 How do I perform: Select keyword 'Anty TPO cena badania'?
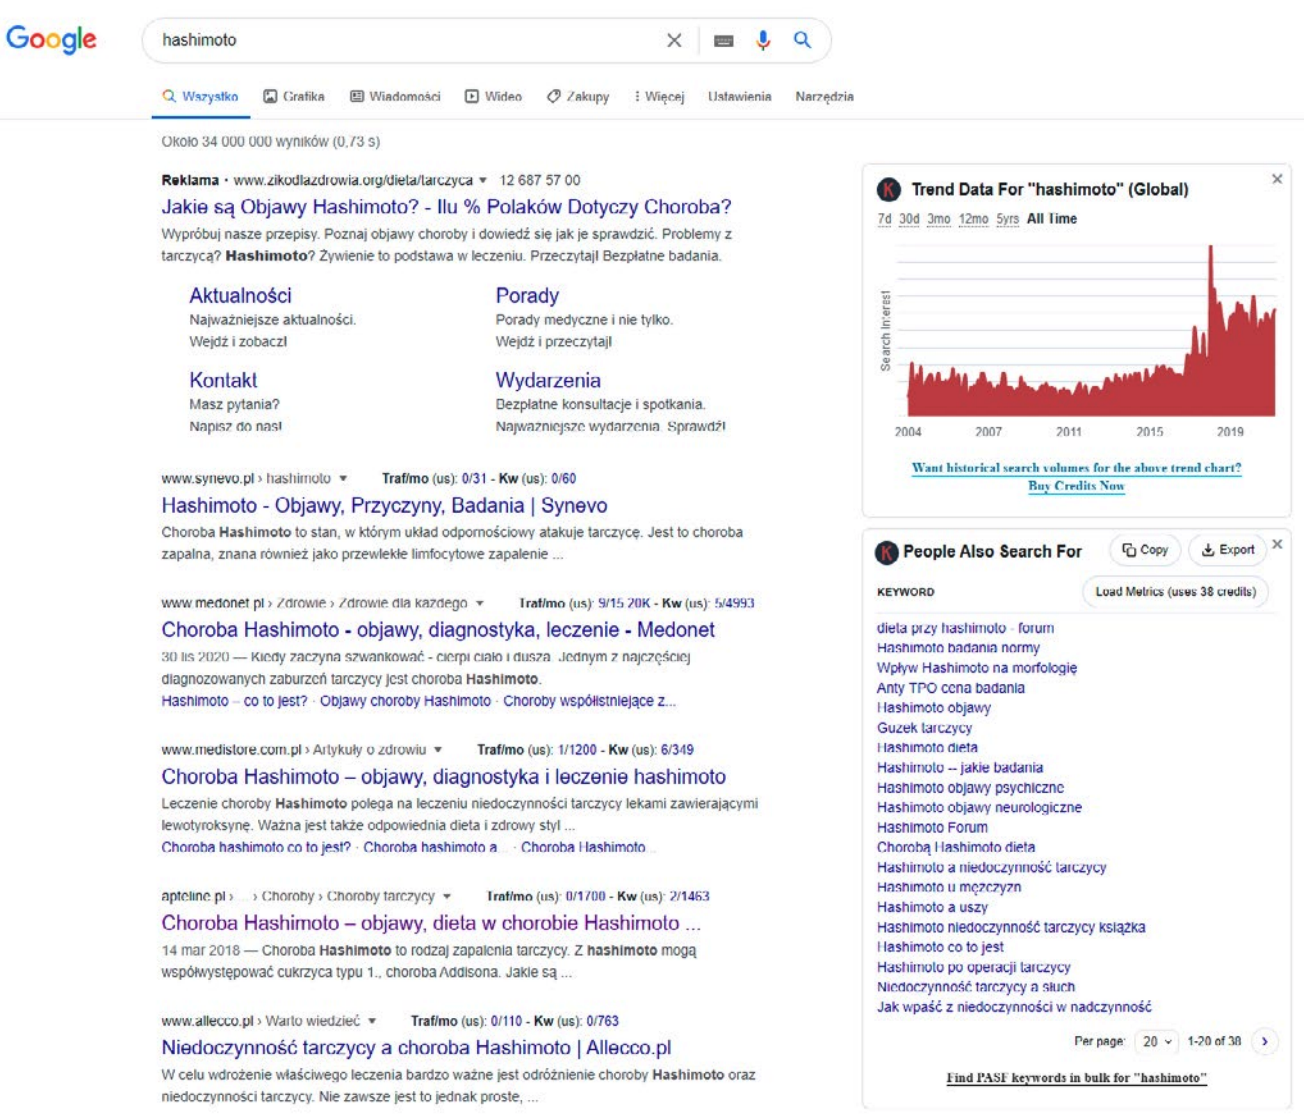pyautogui.click(x=950, y=688)
